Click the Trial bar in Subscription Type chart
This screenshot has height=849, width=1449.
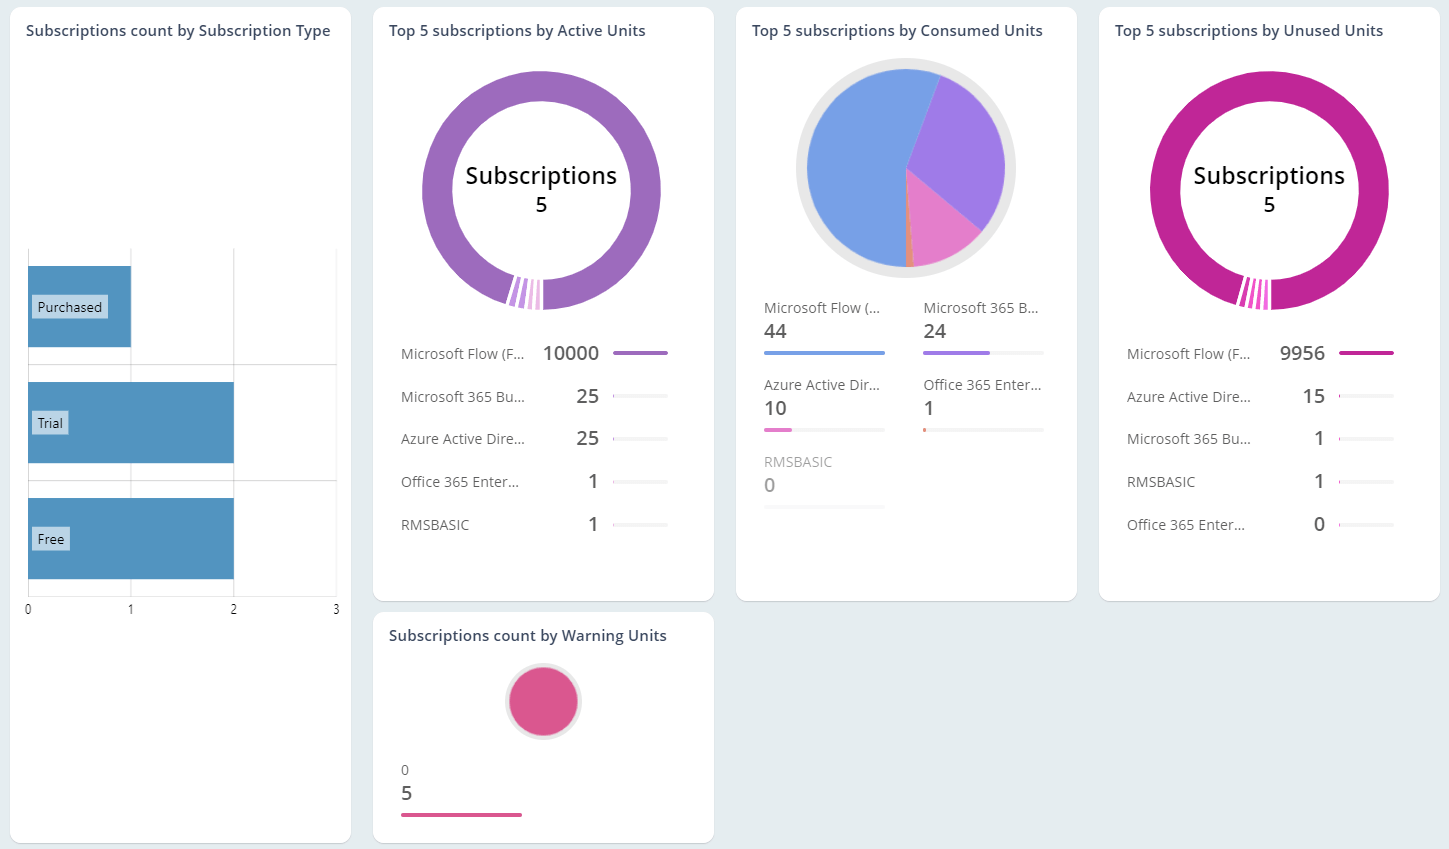130,422
